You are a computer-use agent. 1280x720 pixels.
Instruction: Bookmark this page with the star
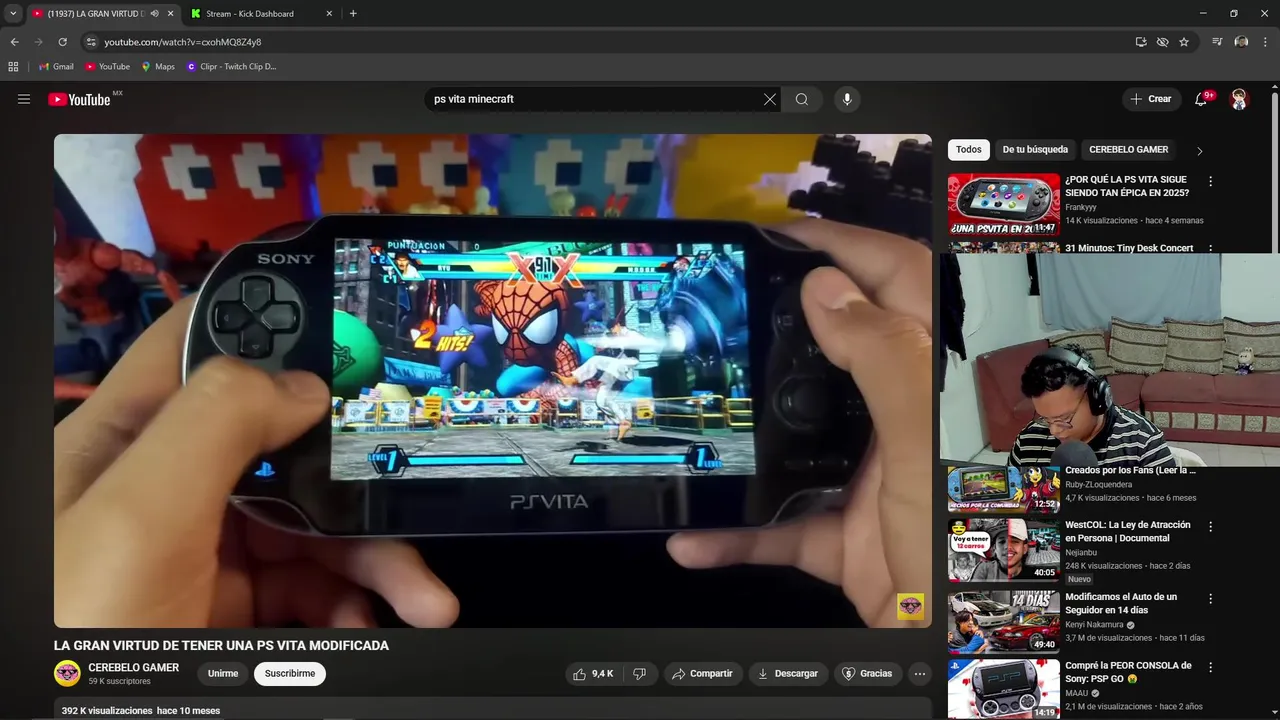point(1184,42)
